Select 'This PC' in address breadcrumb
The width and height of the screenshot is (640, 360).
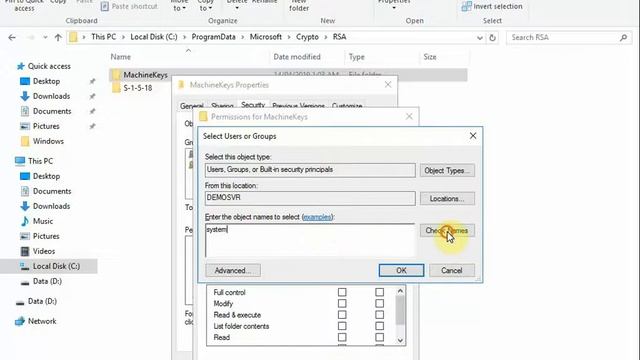pyautogui.click(x=103, y=37)
